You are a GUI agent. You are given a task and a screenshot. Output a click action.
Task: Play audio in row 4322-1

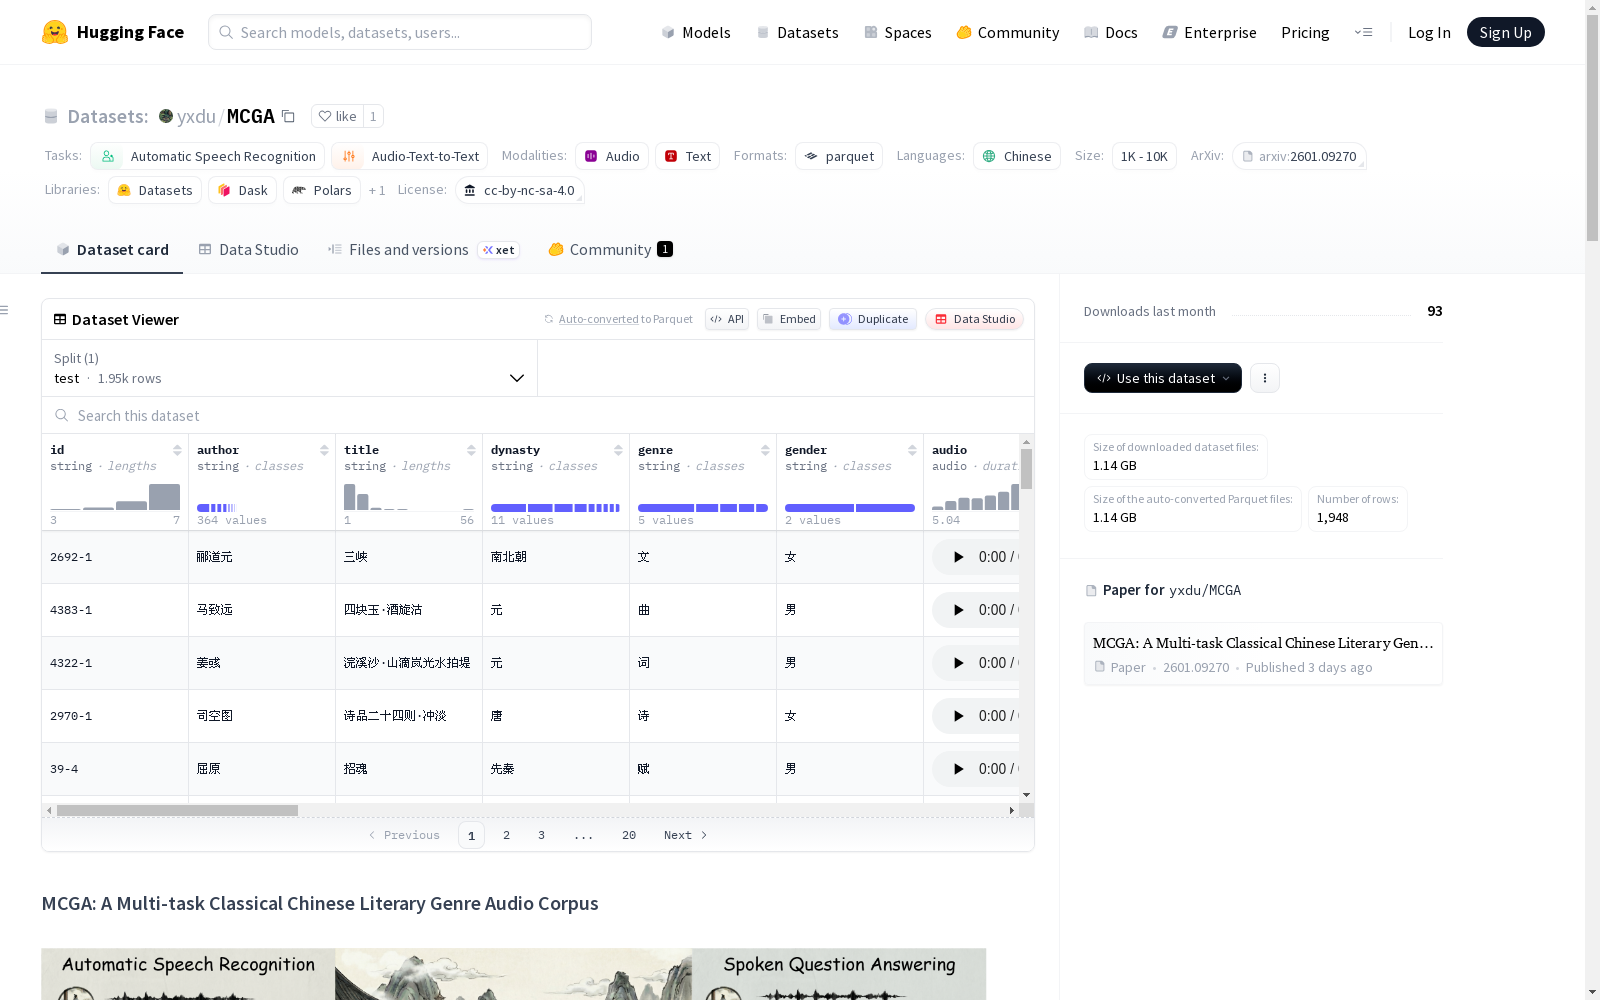point(958,663)
